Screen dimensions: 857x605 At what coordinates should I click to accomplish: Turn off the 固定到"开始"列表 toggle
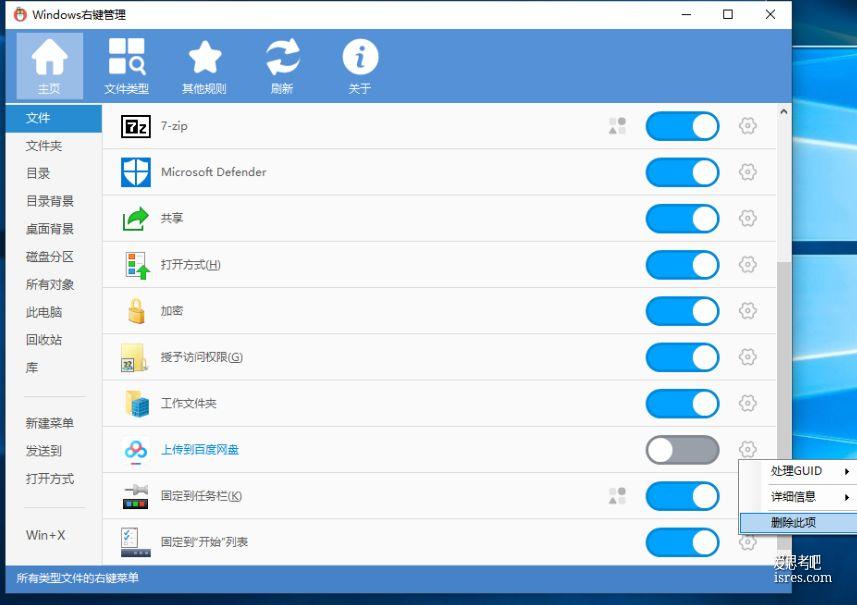[682, 543]
